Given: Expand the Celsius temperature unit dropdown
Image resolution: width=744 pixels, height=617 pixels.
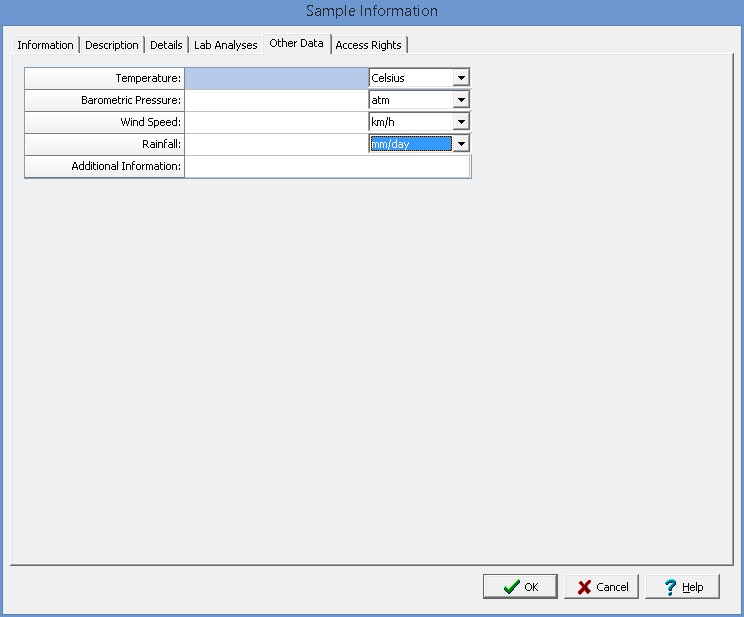Looking at the screenshot, I should click(x=460, y=78).
